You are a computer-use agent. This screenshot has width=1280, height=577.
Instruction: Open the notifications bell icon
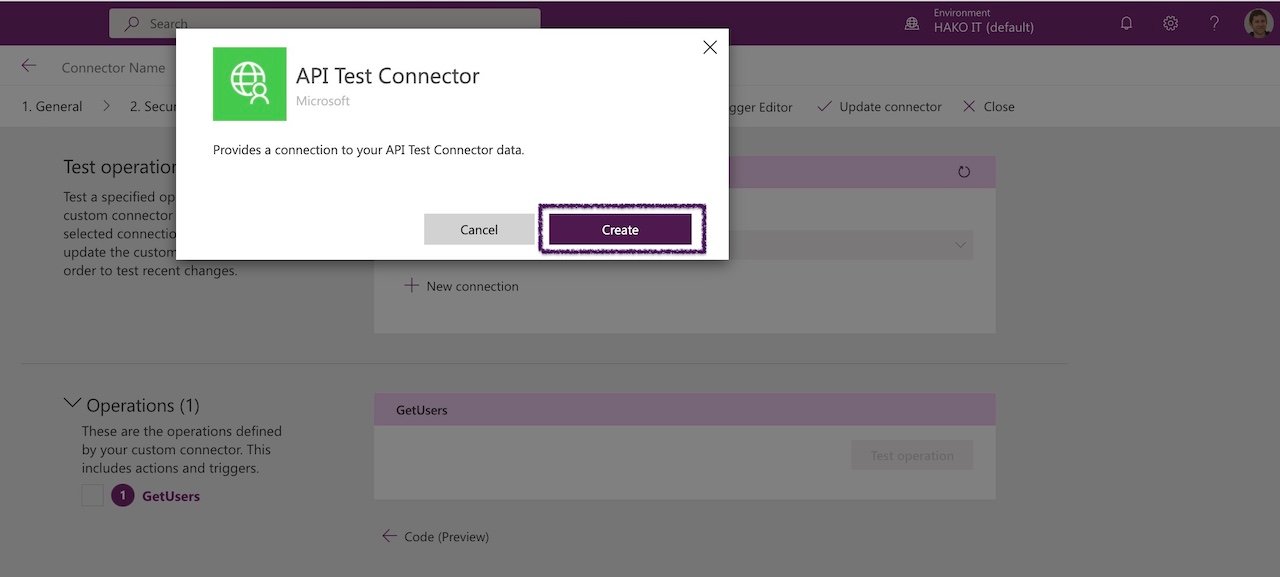coord(1127,23)
